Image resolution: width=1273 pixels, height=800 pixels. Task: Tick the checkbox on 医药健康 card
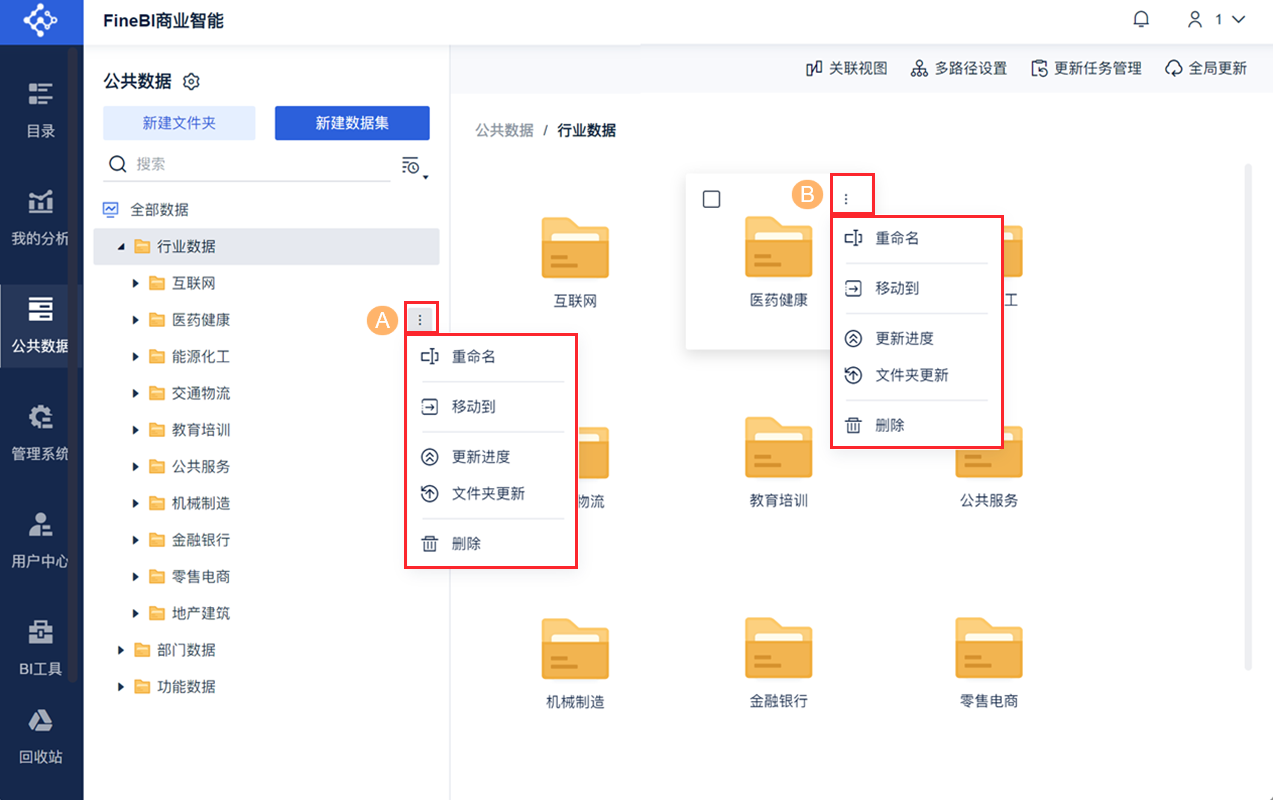[x=711, y=199]
